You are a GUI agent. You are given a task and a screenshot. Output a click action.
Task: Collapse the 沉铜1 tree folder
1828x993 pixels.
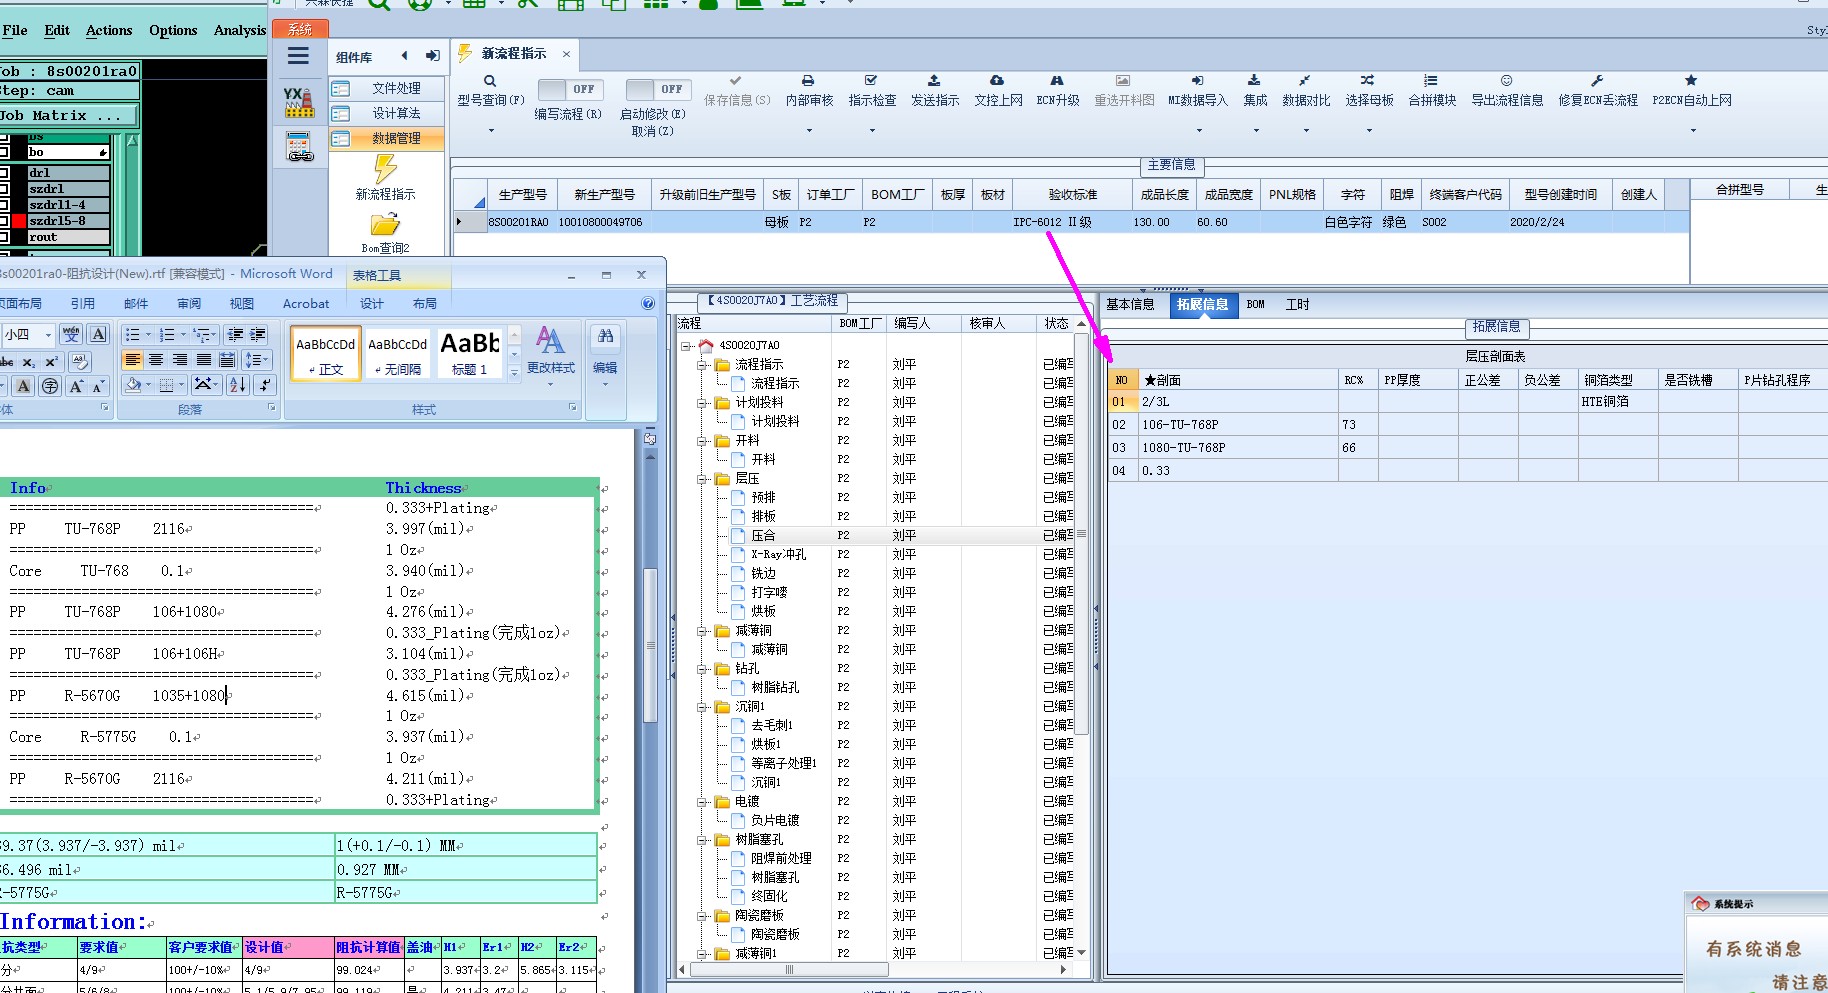pos(703,707)
